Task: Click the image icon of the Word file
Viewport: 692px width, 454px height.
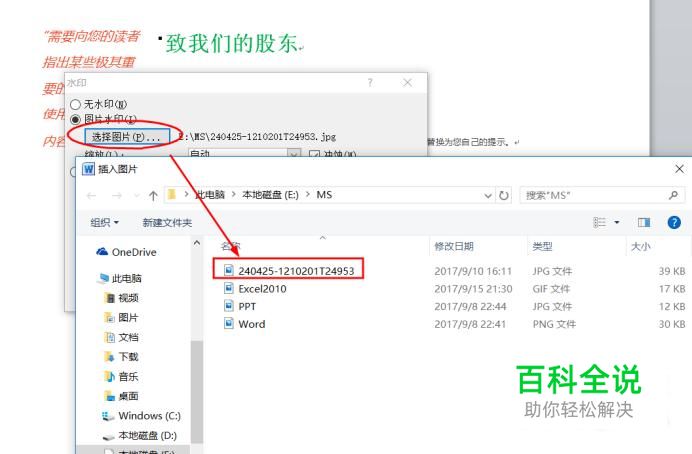Action: [x=229, y=323]
